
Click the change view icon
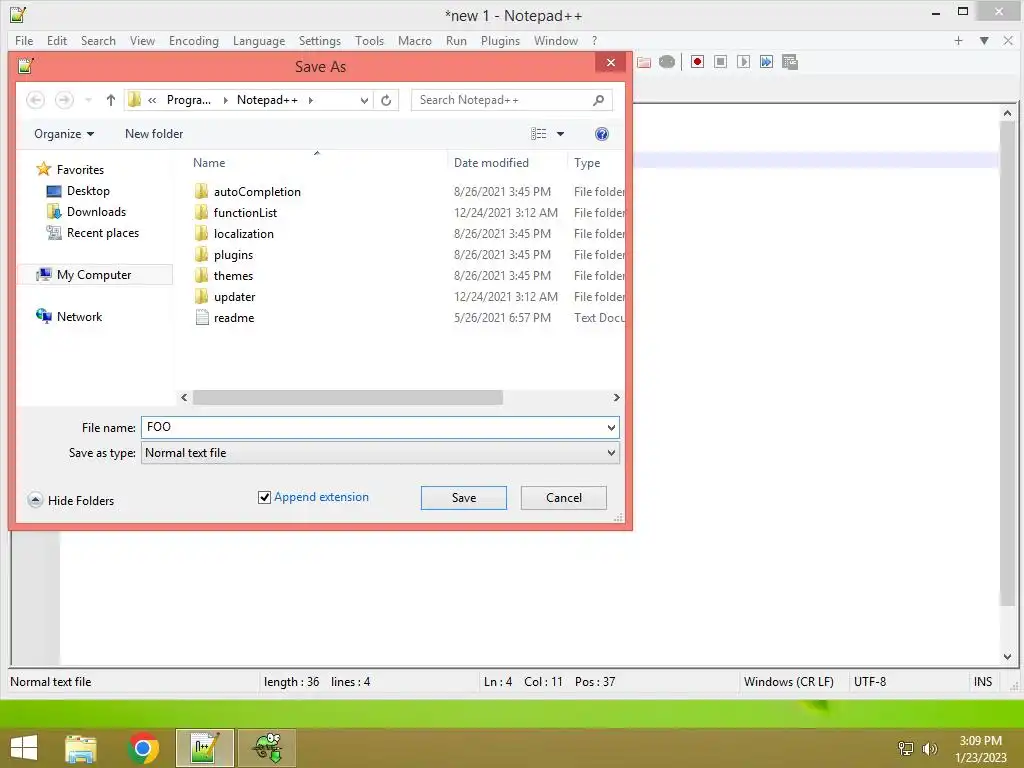coord(539,134)
